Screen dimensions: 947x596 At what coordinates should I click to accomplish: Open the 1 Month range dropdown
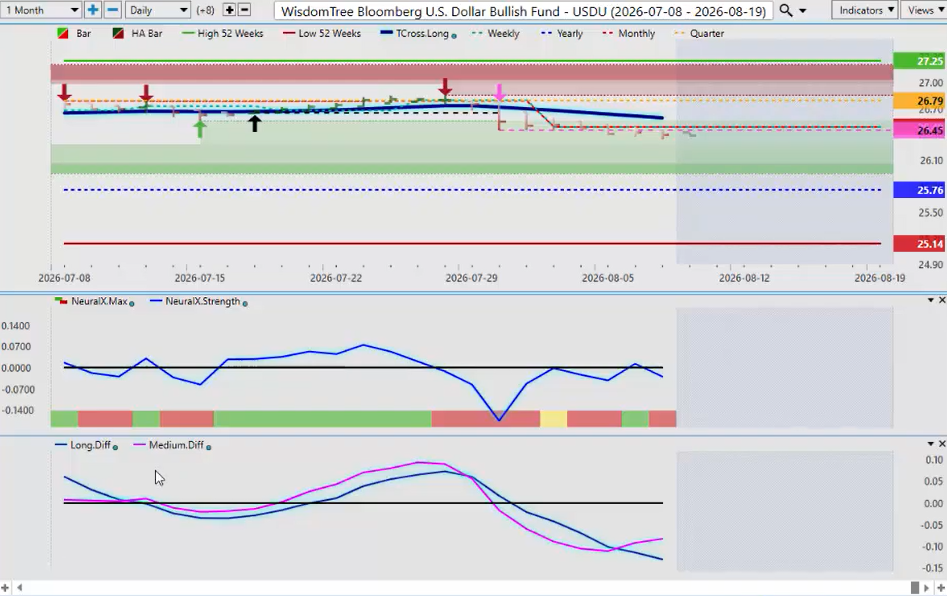coord(41,10)
